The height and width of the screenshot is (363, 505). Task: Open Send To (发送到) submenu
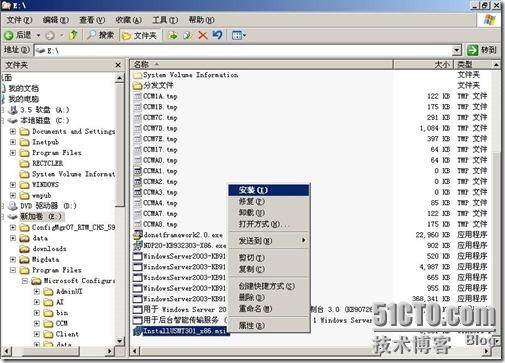(x=269, y=241)
